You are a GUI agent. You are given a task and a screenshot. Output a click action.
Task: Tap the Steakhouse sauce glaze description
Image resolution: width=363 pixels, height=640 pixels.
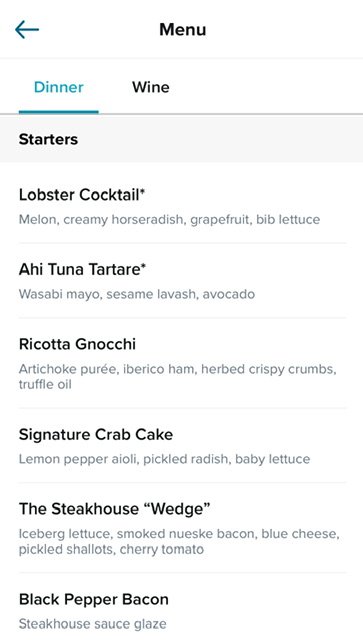click(x=93, y=624)
